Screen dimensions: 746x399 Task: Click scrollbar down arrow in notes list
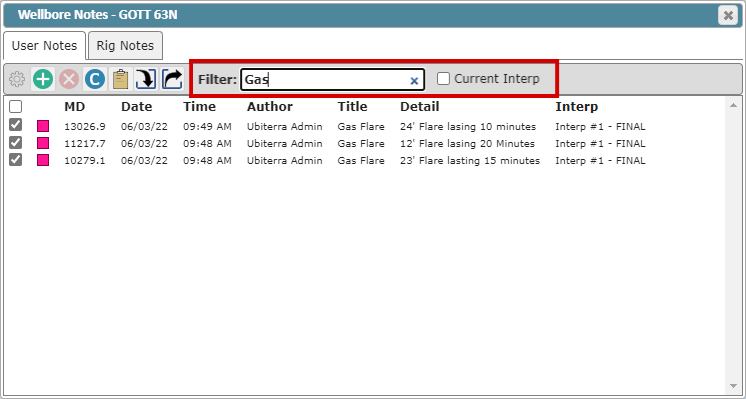pos(733,386)
